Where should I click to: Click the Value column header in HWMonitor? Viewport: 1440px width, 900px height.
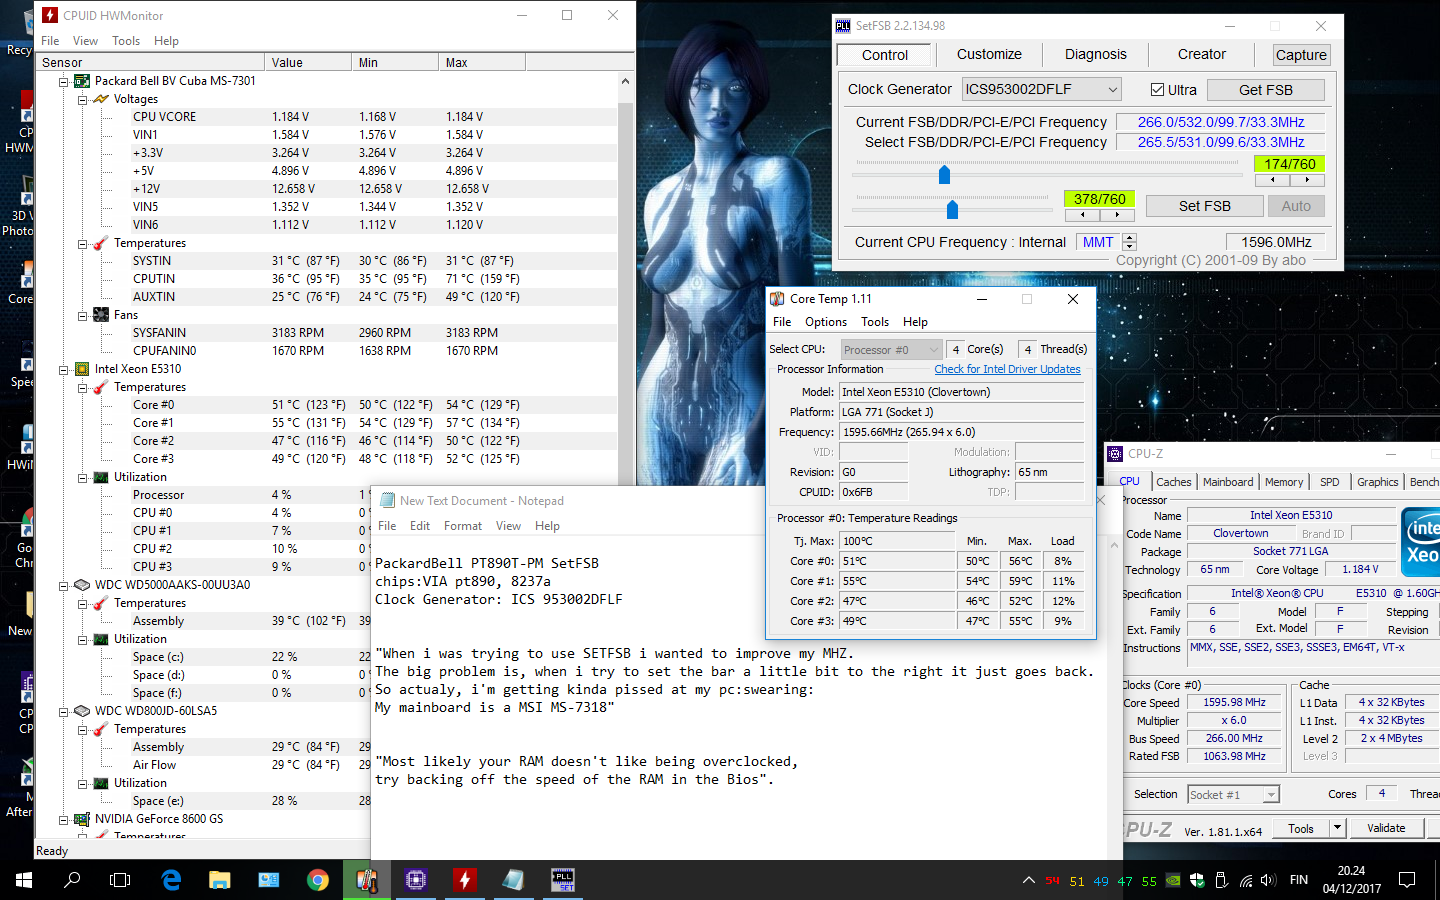[x=309, y=62]
